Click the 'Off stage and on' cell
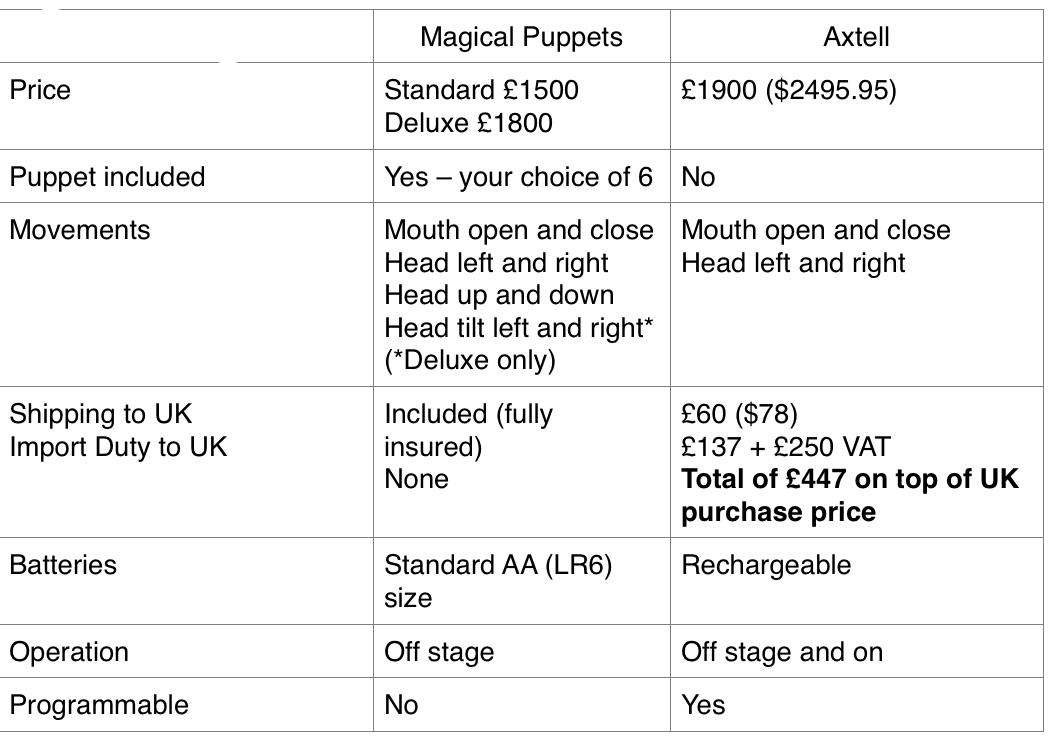 coord(782,652)
